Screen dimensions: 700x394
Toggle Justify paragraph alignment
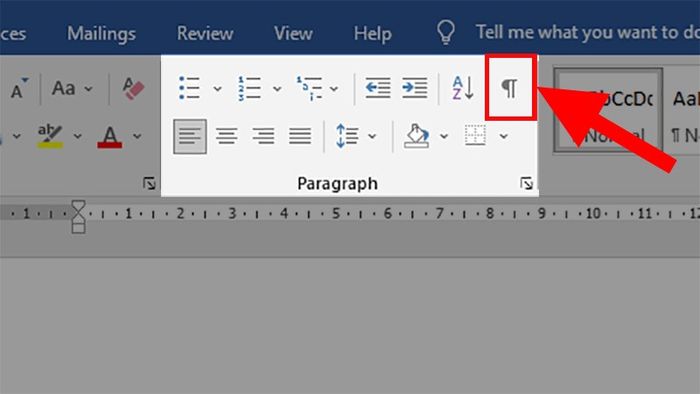300,136
